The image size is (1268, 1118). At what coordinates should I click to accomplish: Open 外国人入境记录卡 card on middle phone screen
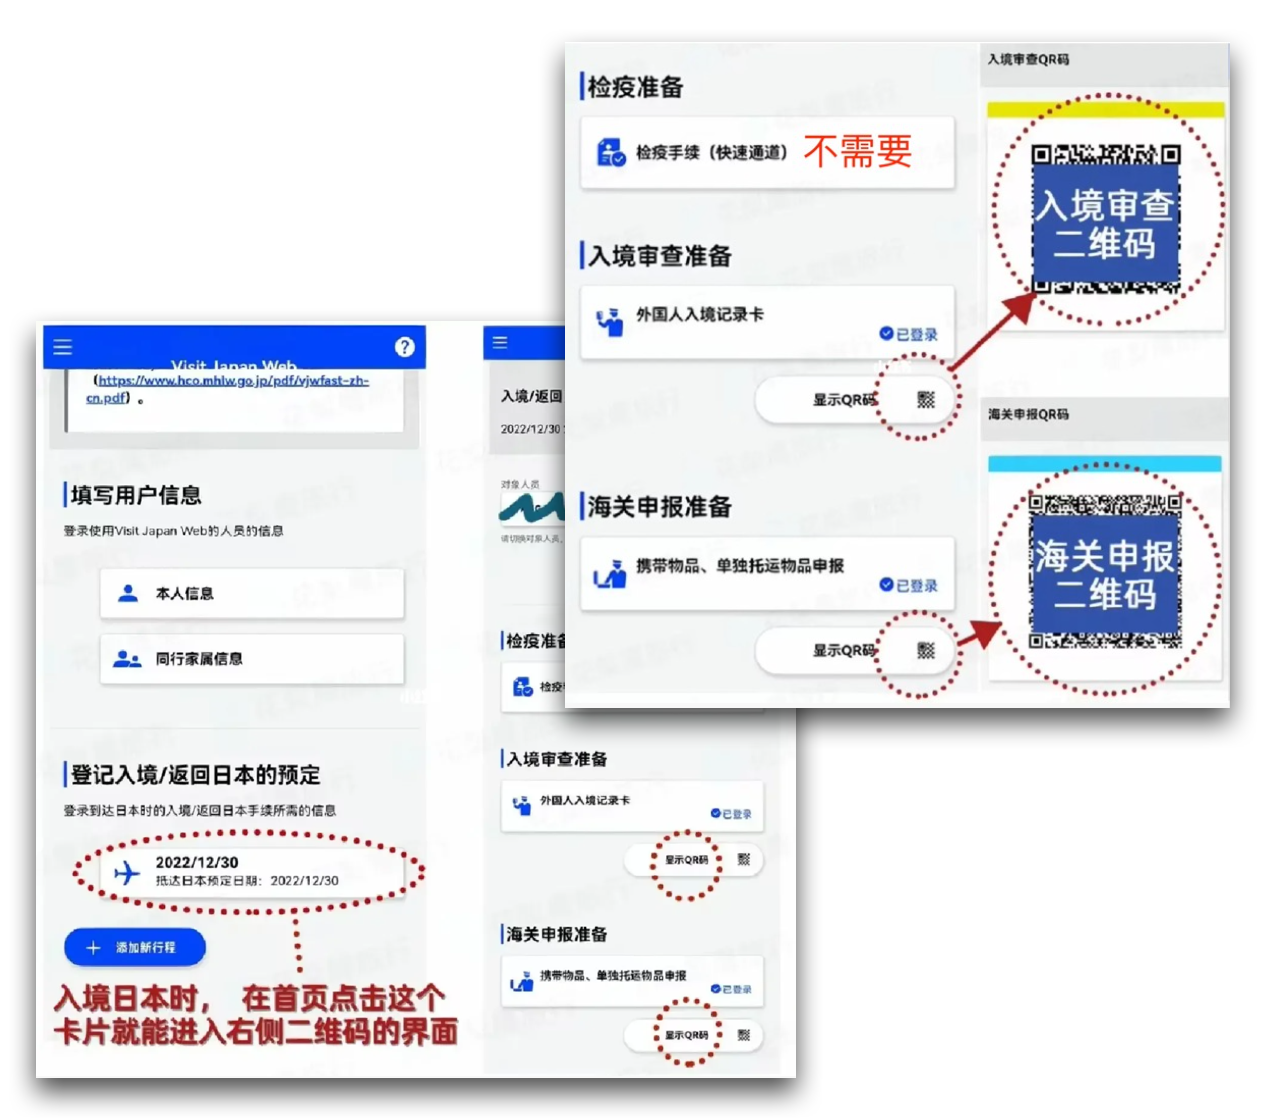pyautogui.click(x=632, y=806)
